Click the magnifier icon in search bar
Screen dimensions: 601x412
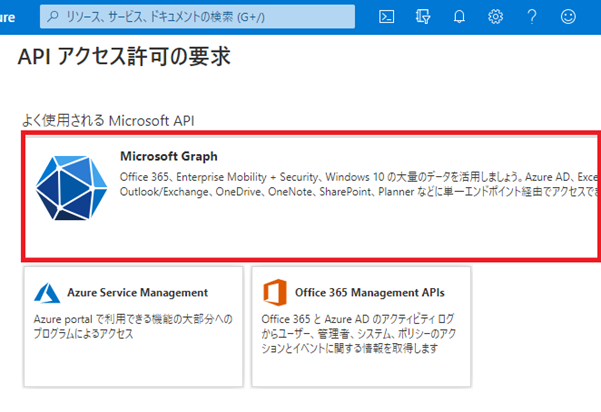[x=52, y=17]
